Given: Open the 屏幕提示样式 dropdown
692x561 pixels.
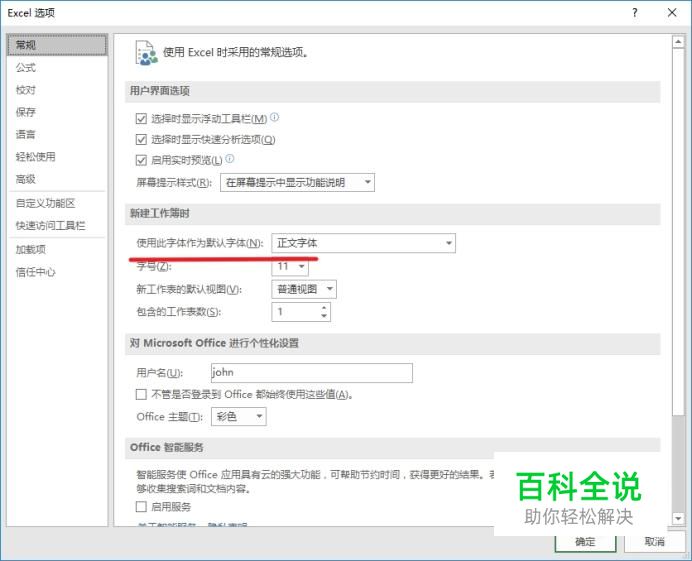Looking at the screenshot, I should click(297, 183).
